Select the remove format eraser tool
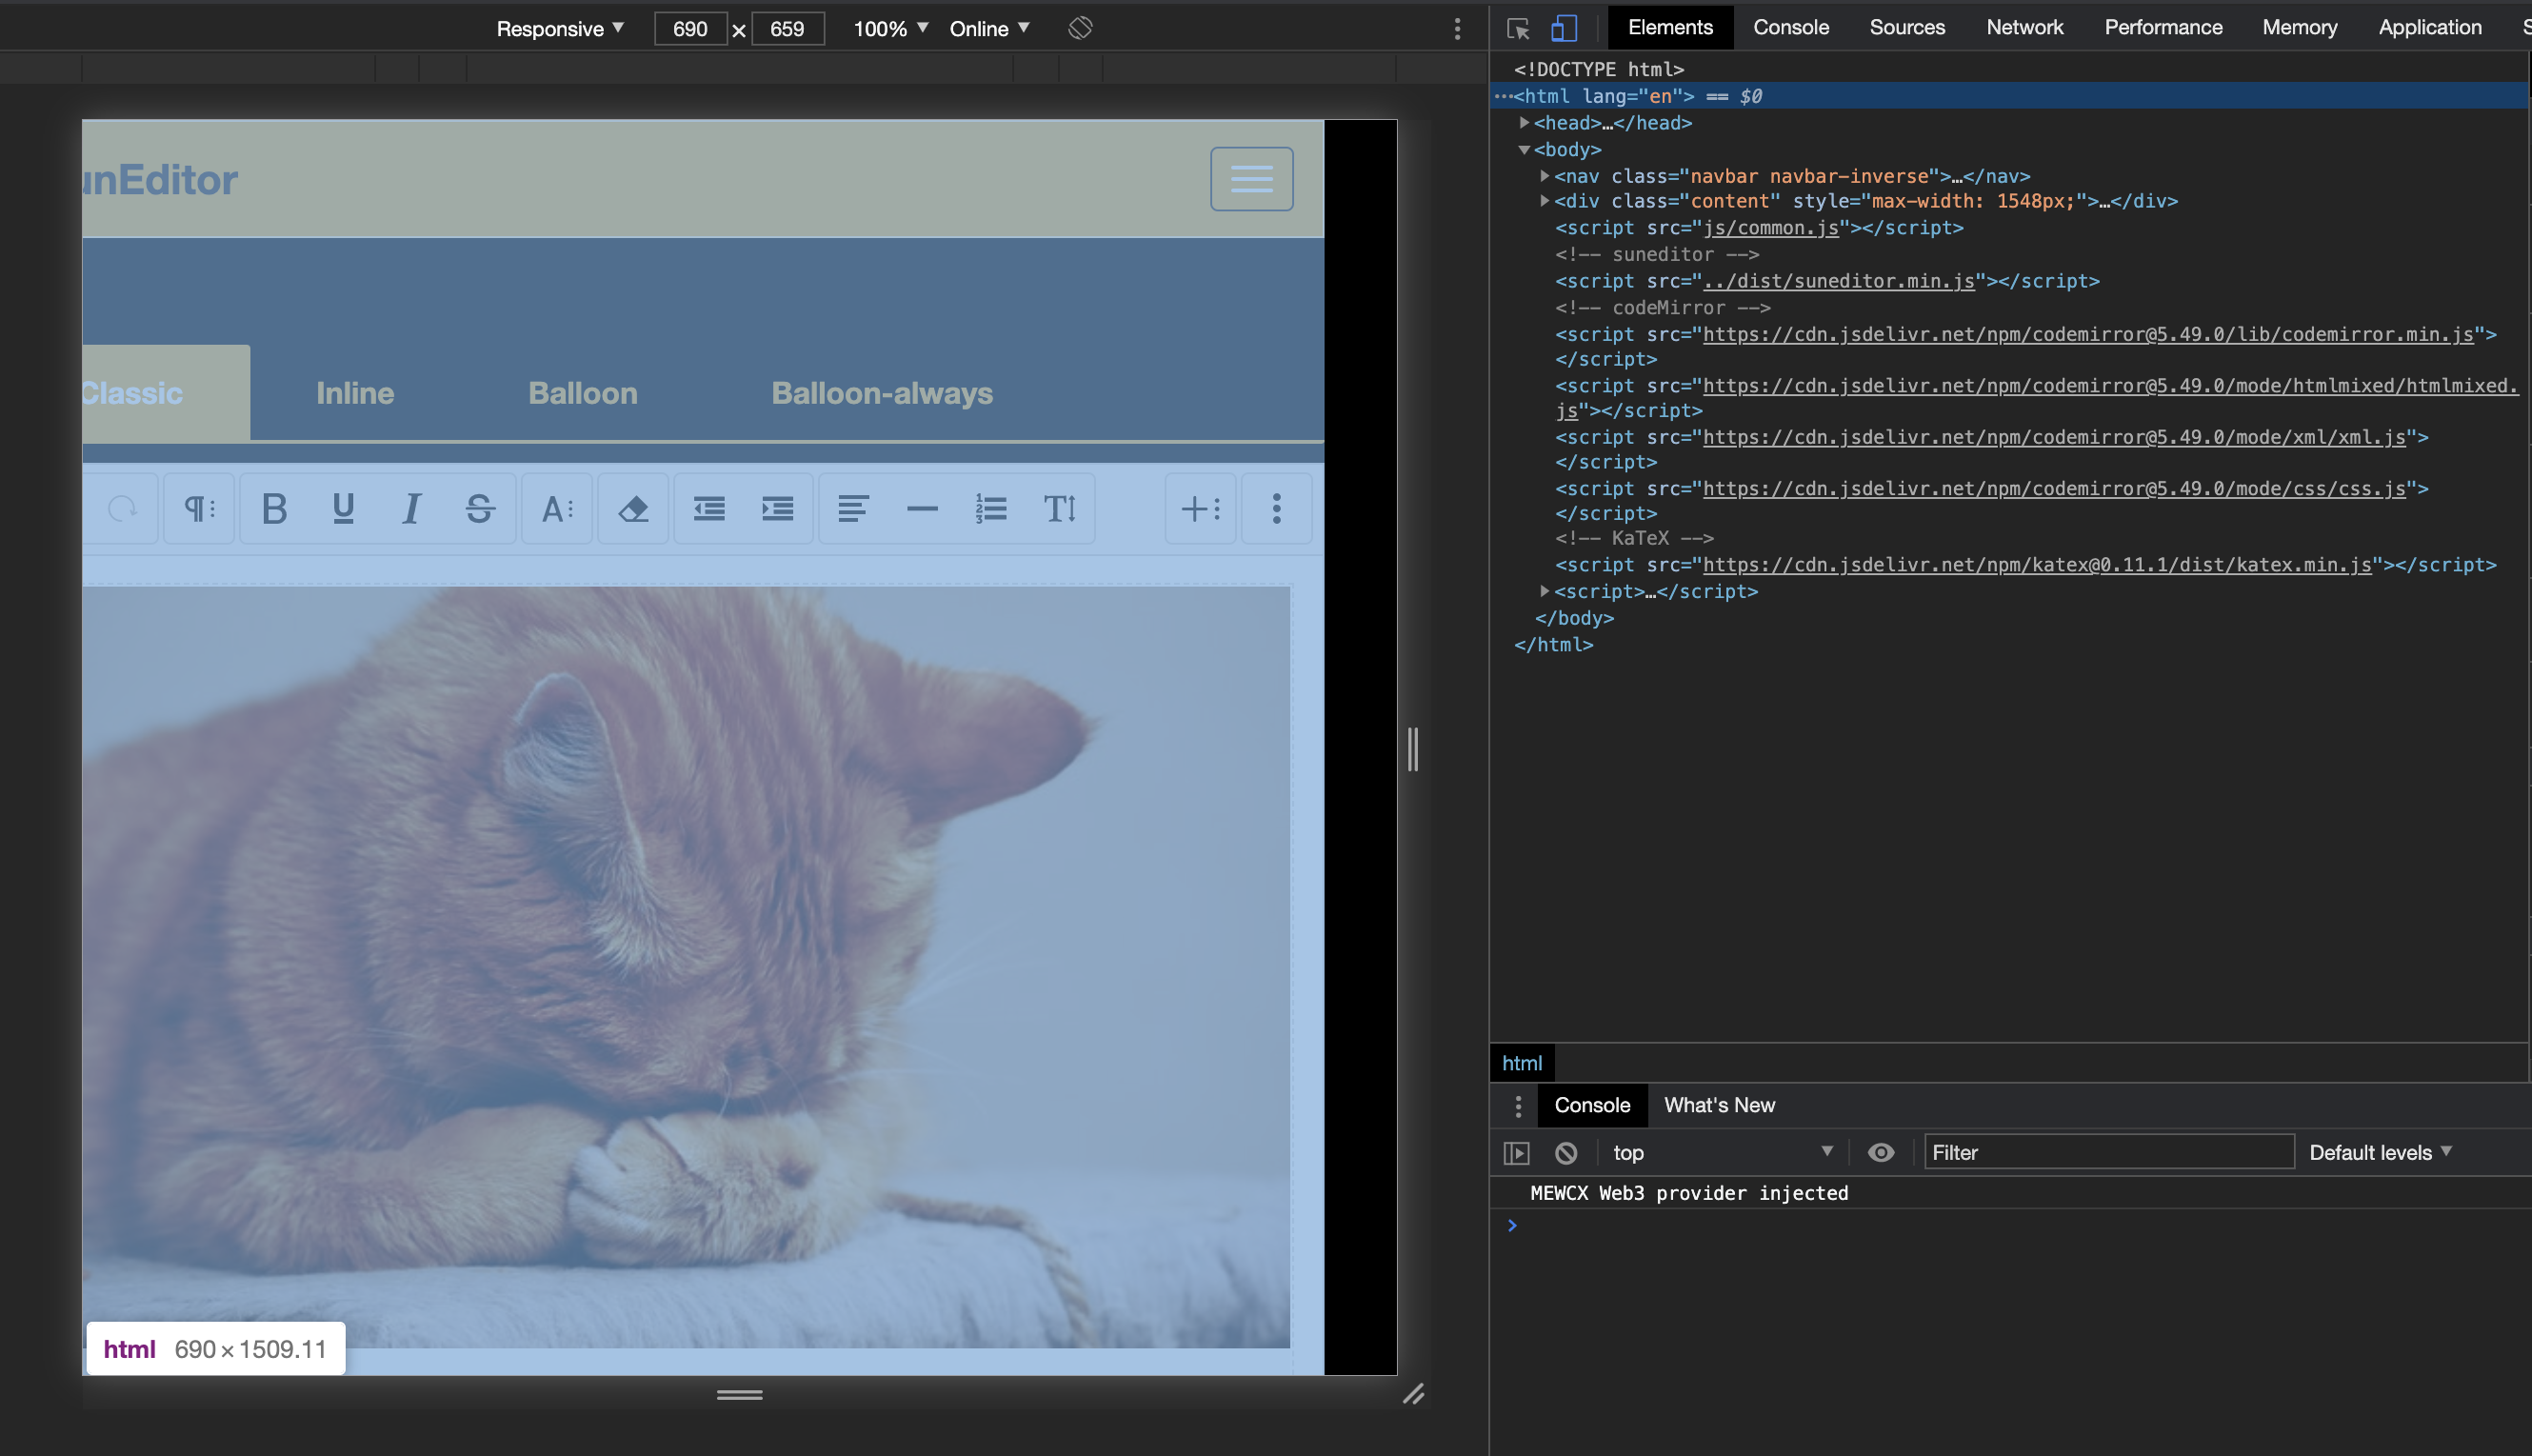 [x=632, y=509]
